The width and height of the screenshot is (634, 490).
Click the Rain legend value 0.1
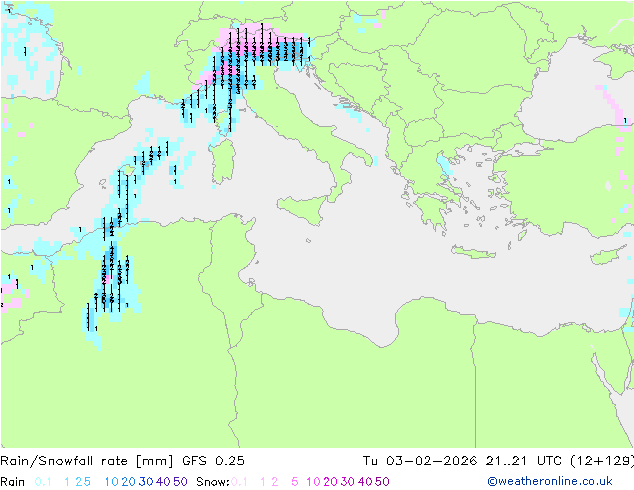click(43, 482)
